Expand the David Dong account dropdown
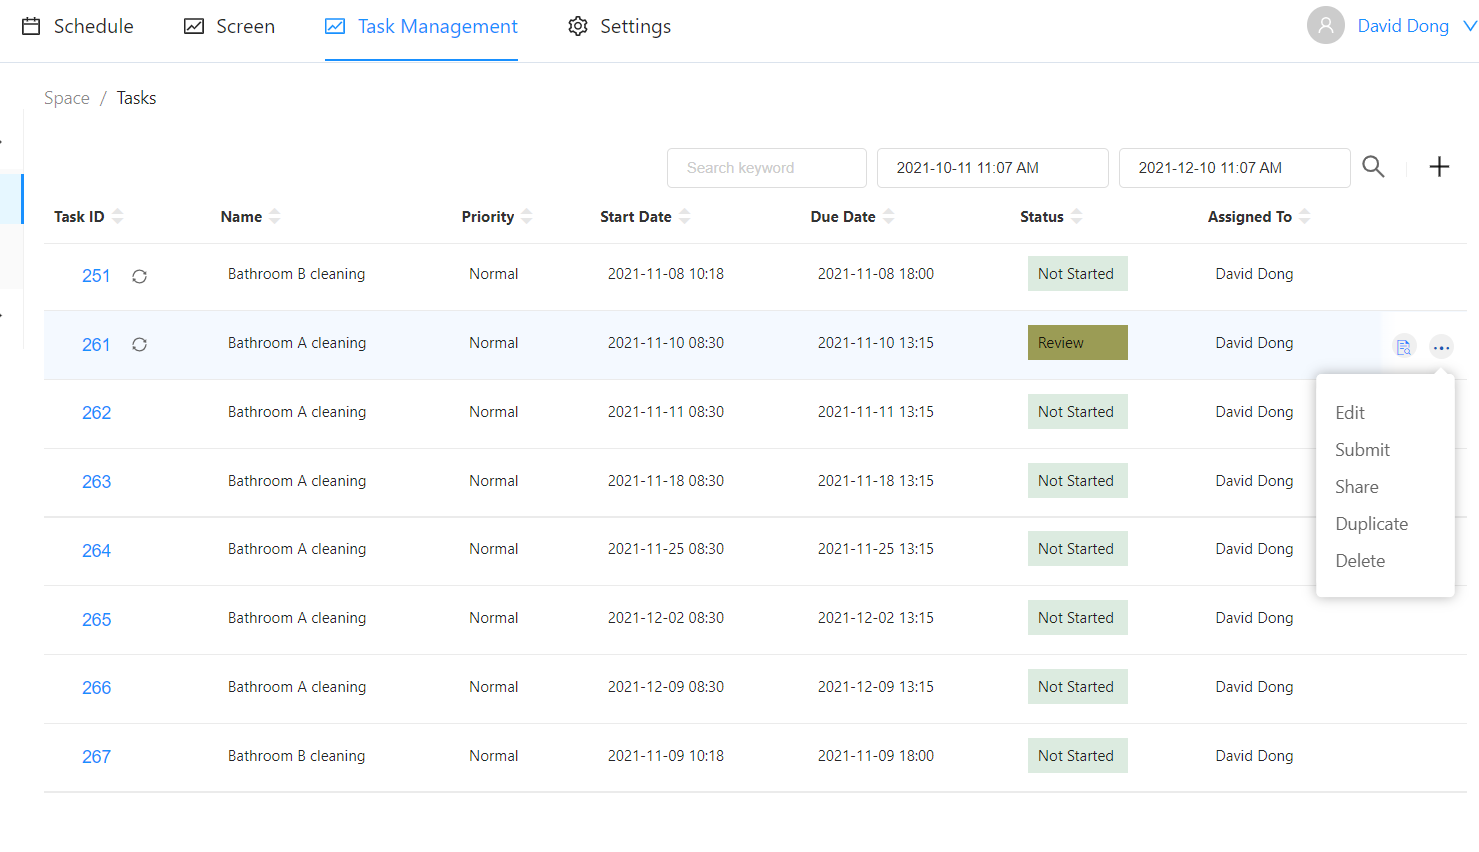1479x852 pixels. pyautogui.click(x=1469, y=26)
